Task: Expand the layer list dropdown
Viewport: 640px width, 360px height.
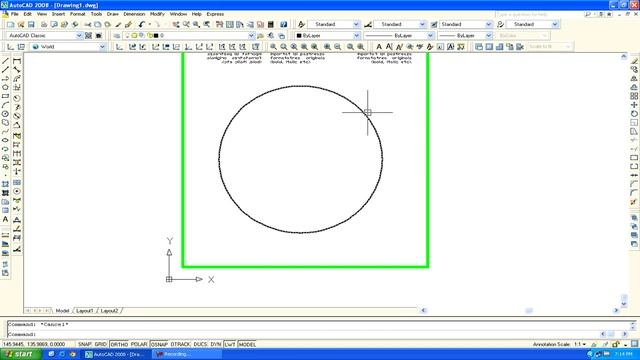Action: click(251, 36)
